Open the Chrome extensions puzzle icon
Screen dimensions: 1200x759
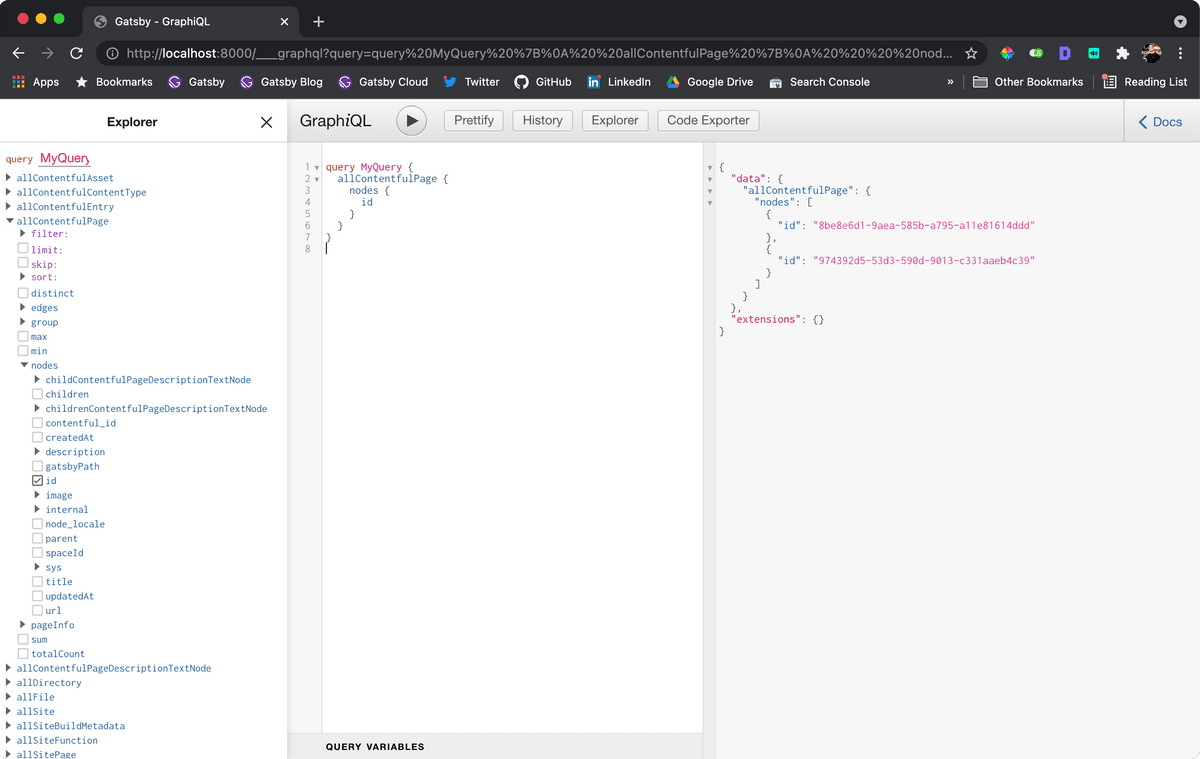(x=1122, y=53)
